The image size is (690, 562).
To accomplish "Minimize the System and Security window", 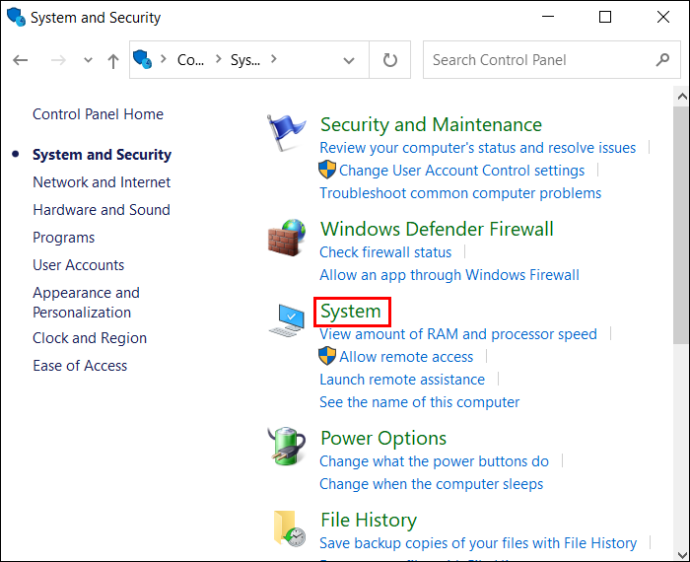I will click(x=548, y=17).
